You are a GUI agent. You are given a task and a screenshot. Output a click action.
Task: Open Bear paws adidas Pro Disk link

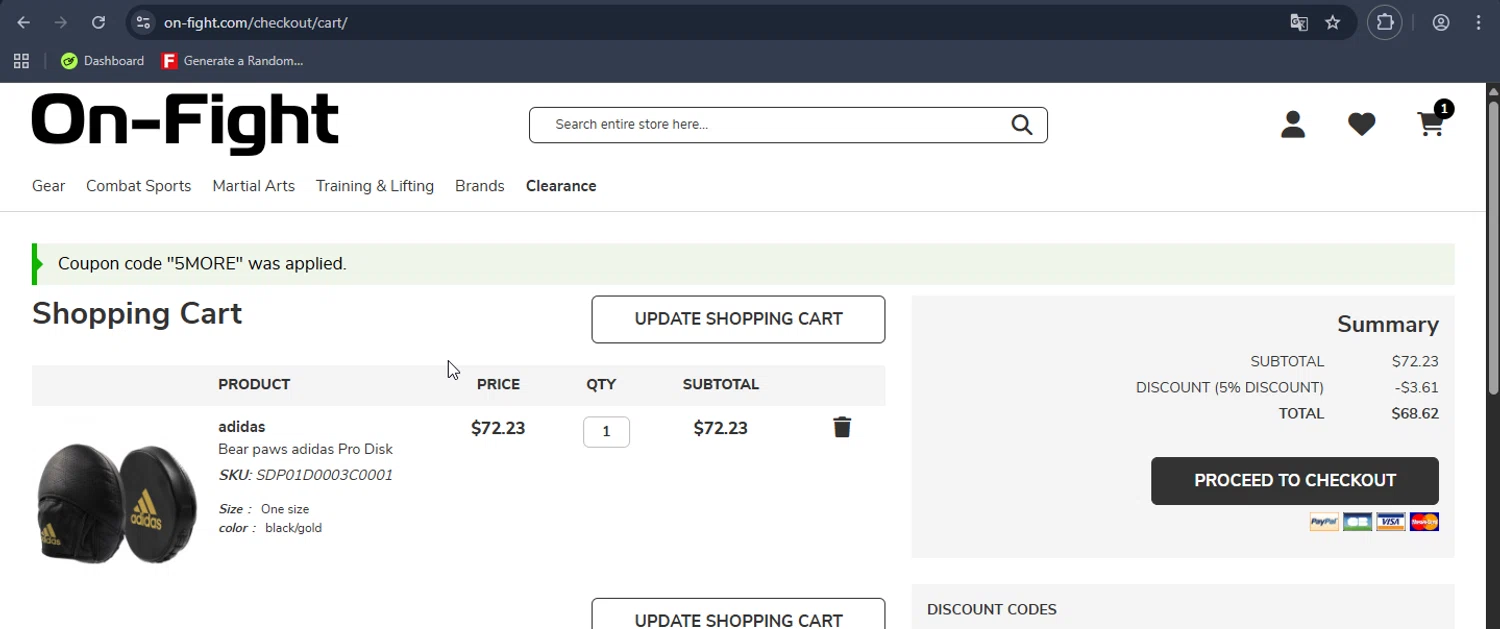click(305, 449)
